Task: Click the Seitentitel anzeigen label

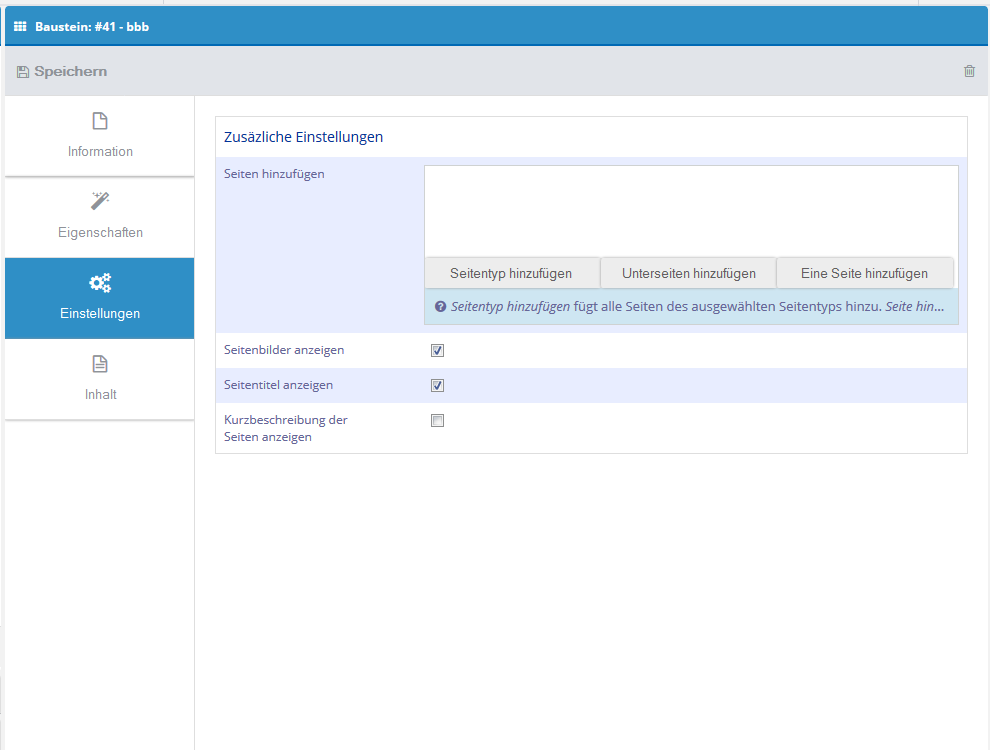Action: click(278, 385)
